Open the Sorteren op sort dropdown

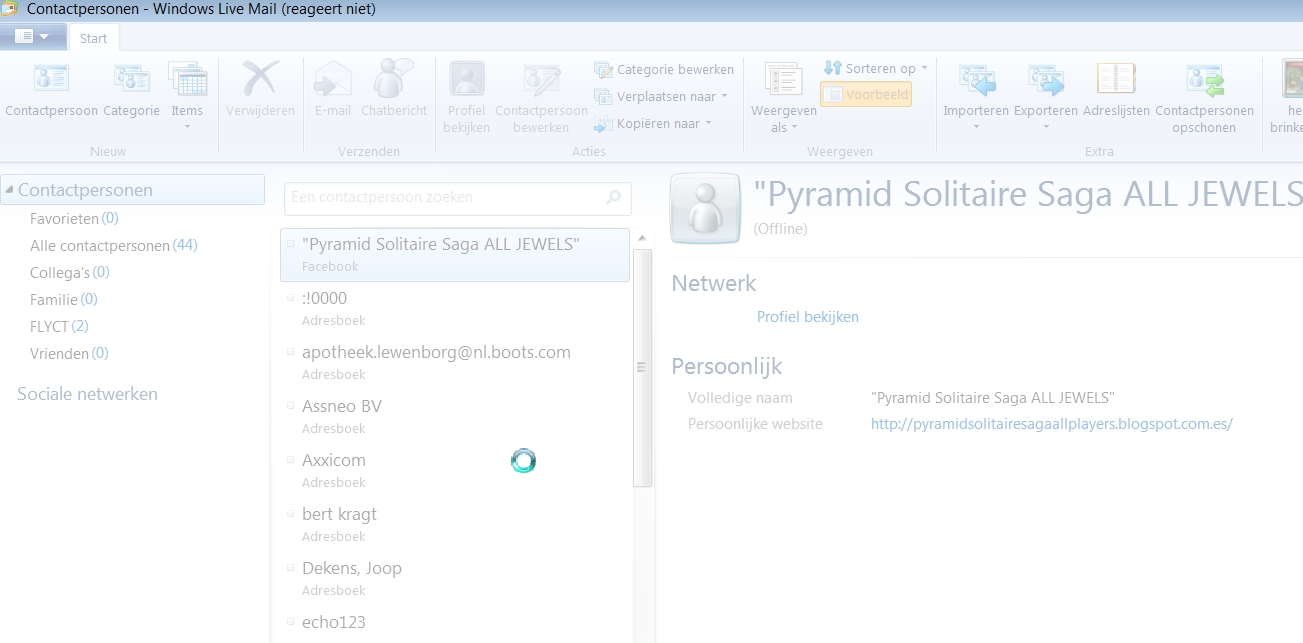875,68
